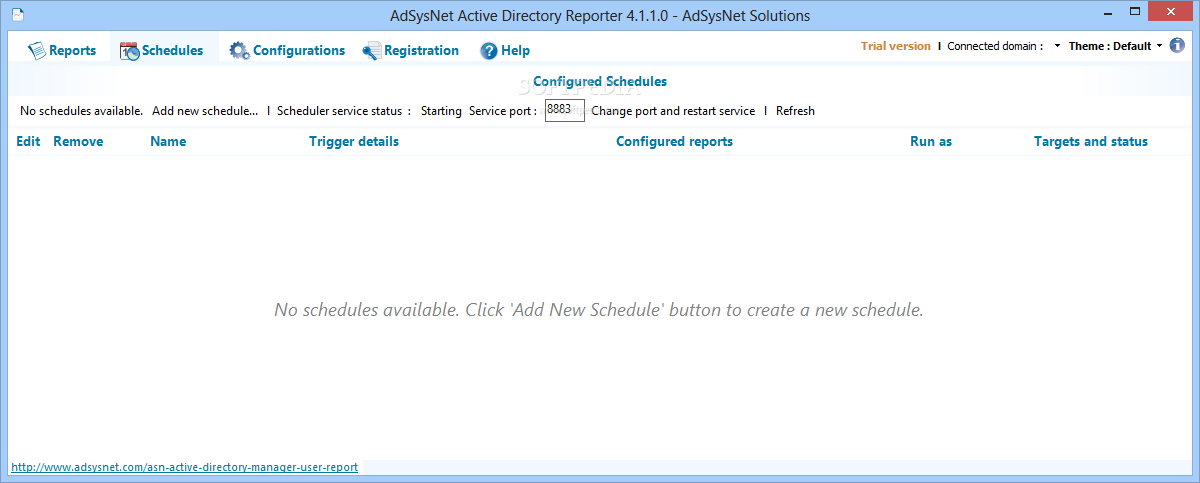This screenshot has height=483, width=1200.
Task: Click the empty-list 'Add New Schedule' hint message
Action: pos(599,310)
